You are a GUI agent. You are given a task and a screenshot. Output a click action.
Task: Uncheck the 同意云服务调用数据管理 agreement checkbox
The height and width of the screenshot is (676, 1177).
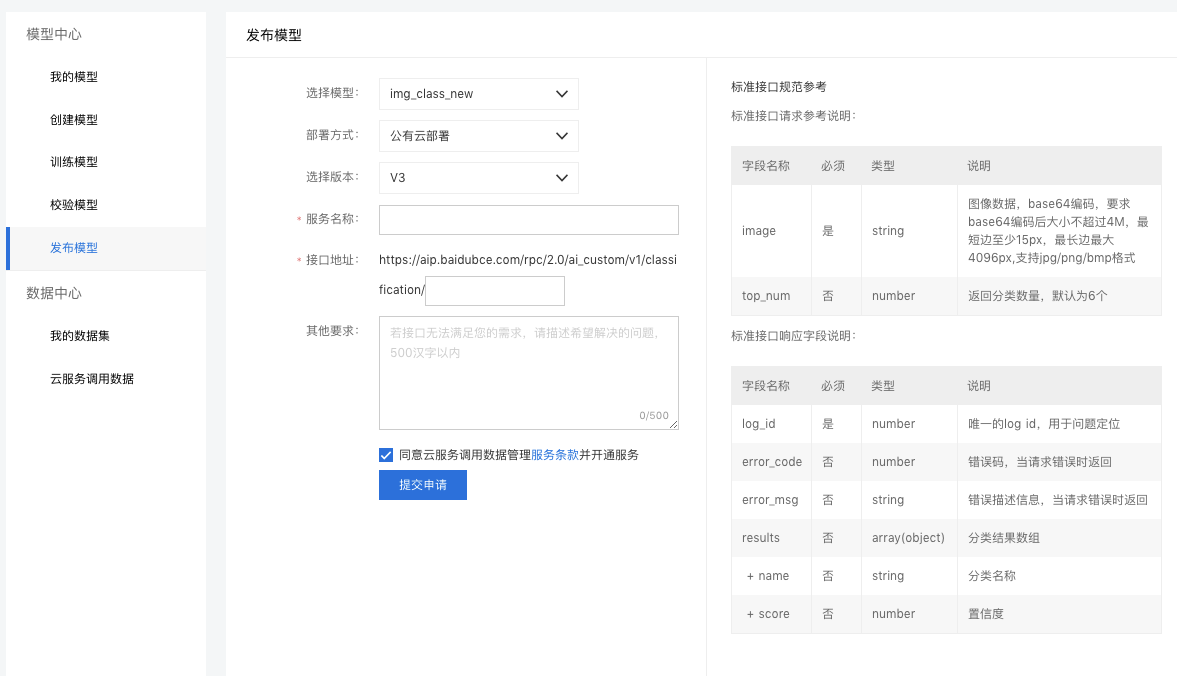pos(385,455)
